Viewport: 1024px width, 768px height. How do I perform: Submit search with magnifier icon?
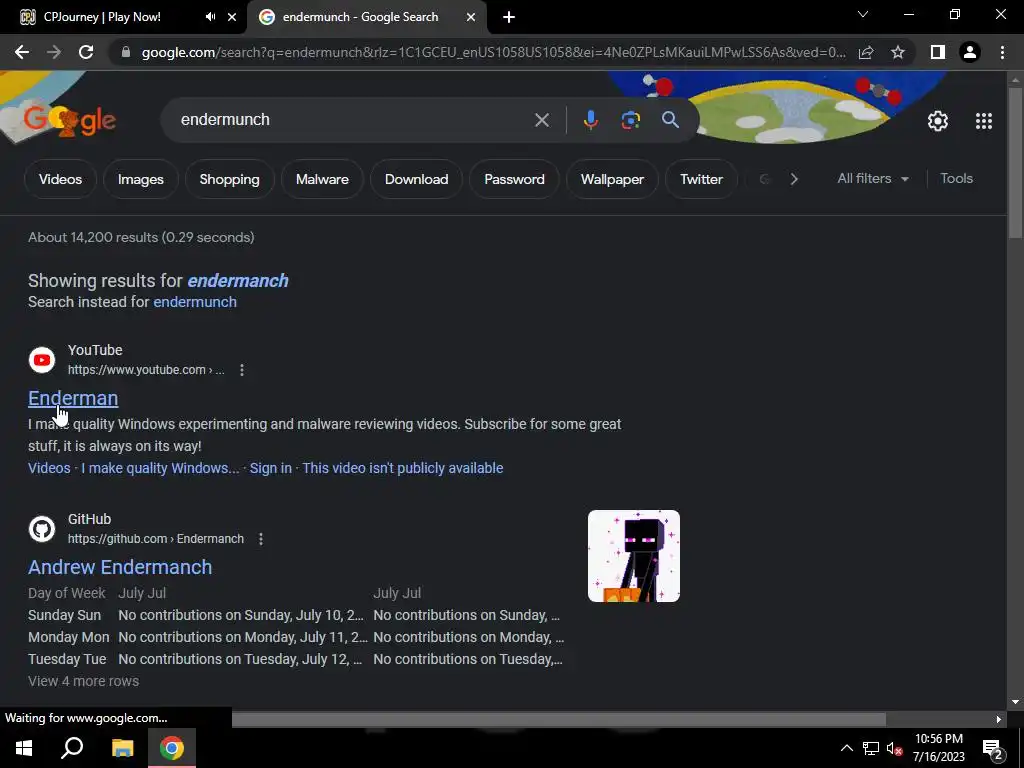(x=670, y=120)
